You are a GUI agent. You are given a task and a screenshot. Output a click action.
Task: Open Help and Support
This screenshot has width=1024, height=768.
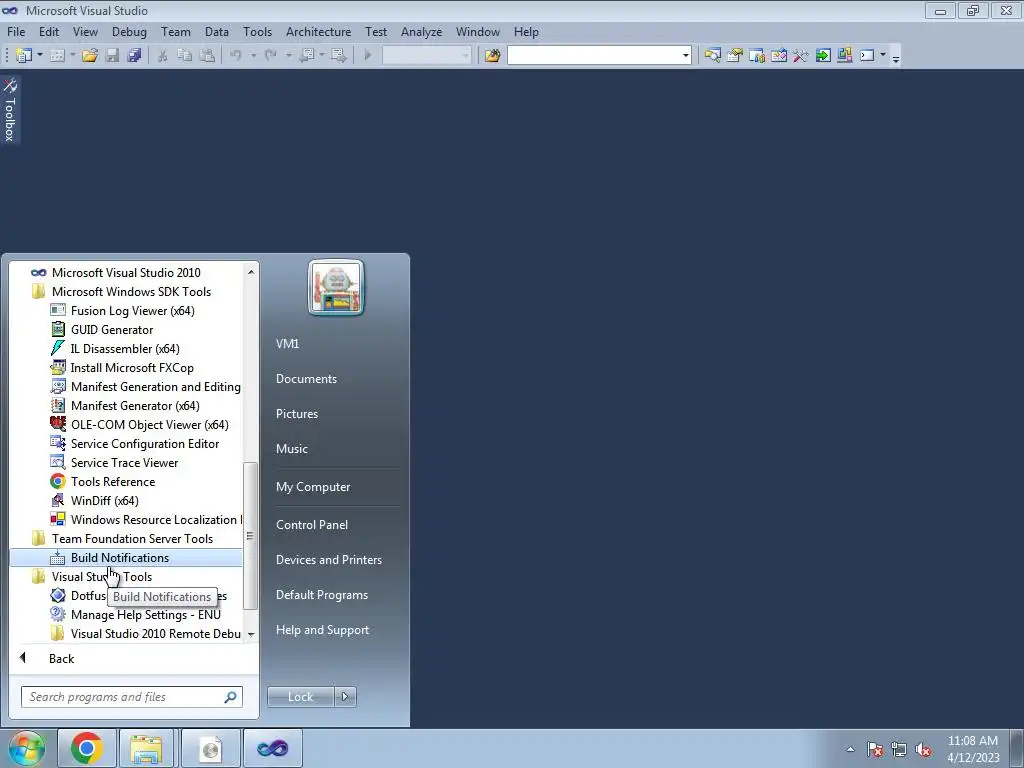point(323,630)
